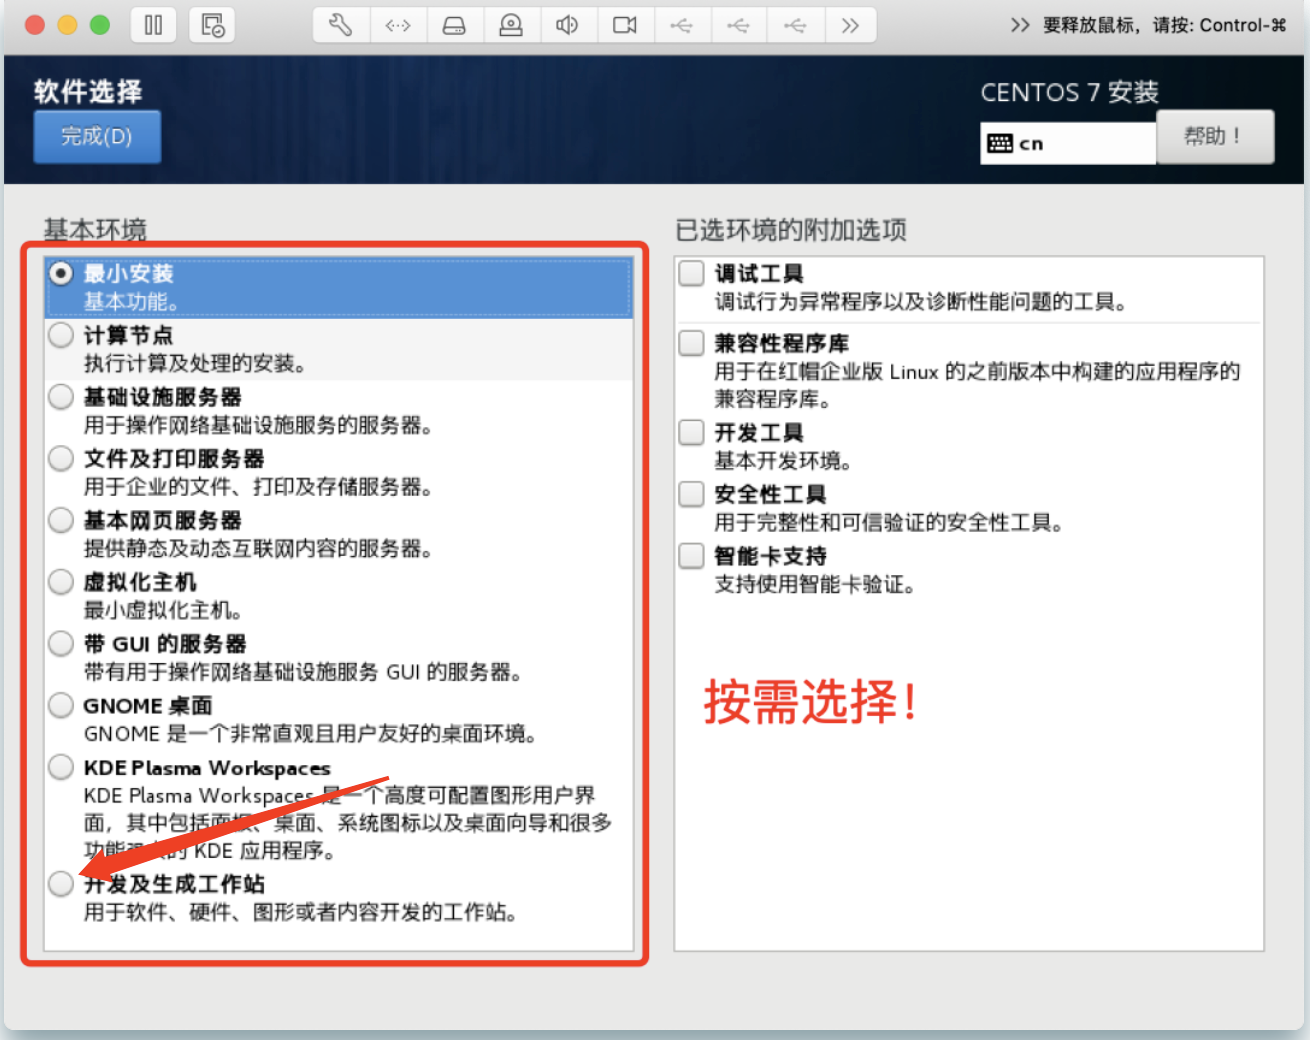
Task: Select 开发及生成工作站 radio button
Action: 61,884
